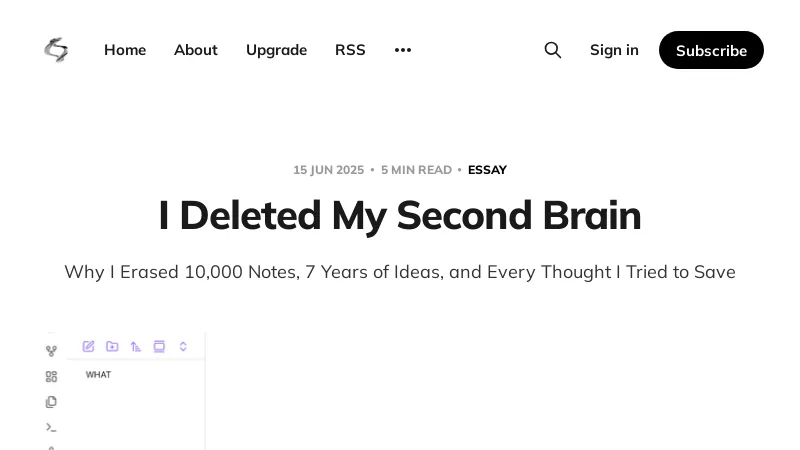Toggle the purple expand/collapse chevrons icon

(183, 347)
